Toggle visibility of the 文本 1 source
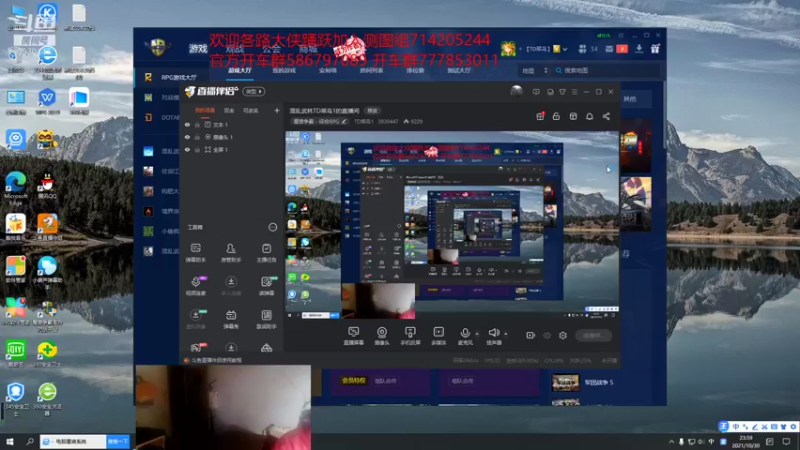 pyautogui.click(x=187, y=124)
